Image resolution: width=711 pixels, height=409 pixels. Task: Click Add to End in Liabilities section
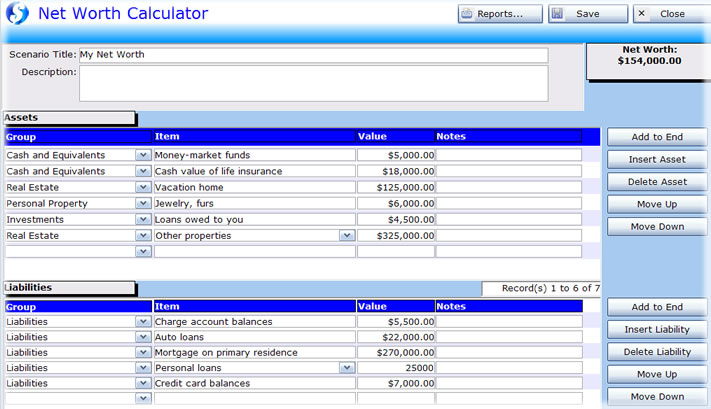tap(657, 307)
